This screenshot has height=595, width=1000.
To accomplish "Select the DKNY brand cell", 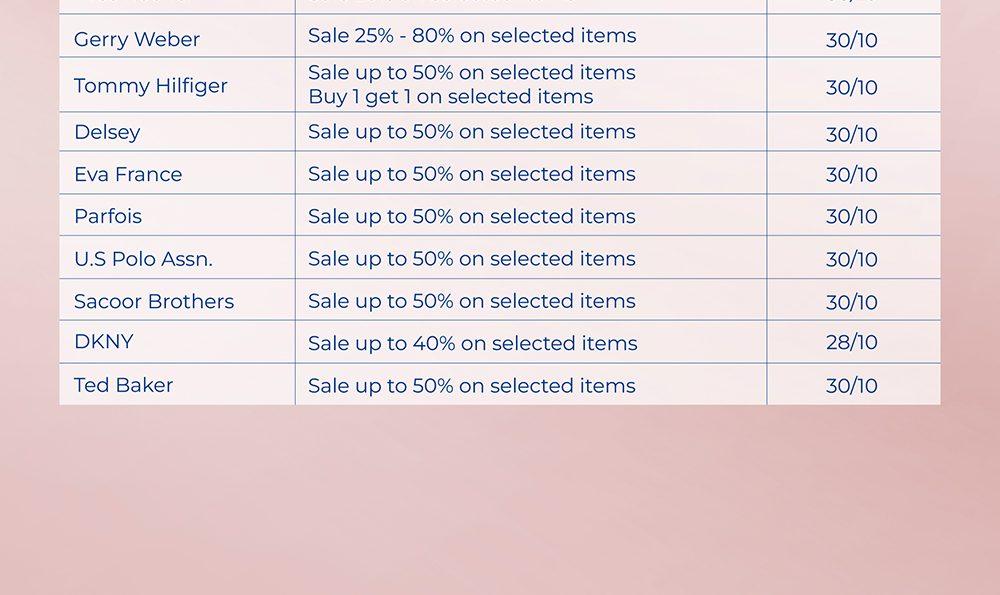I will click(x=103, y=342).
